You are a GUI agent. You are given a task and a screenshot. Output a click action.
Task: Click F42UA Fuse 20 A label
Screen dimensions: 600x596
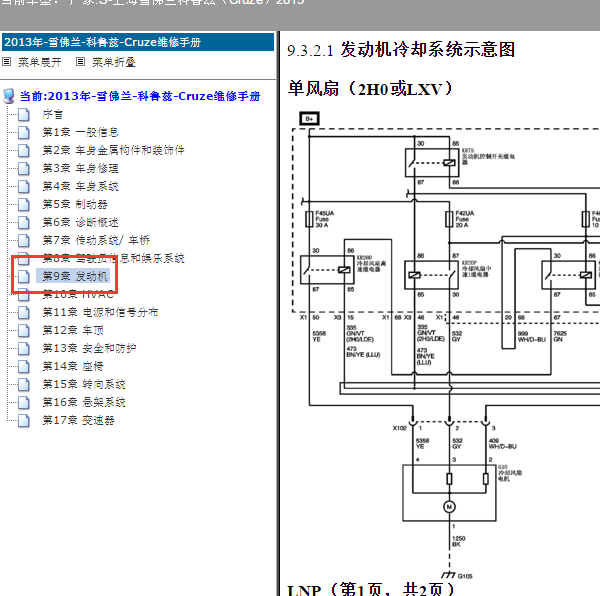[x=465, y=219]
